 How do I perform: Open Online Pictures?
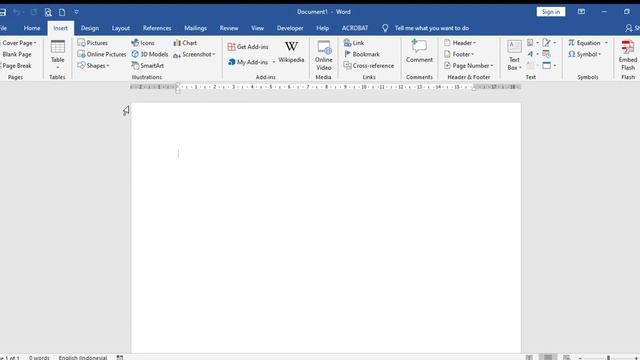[x=102, y=54]
